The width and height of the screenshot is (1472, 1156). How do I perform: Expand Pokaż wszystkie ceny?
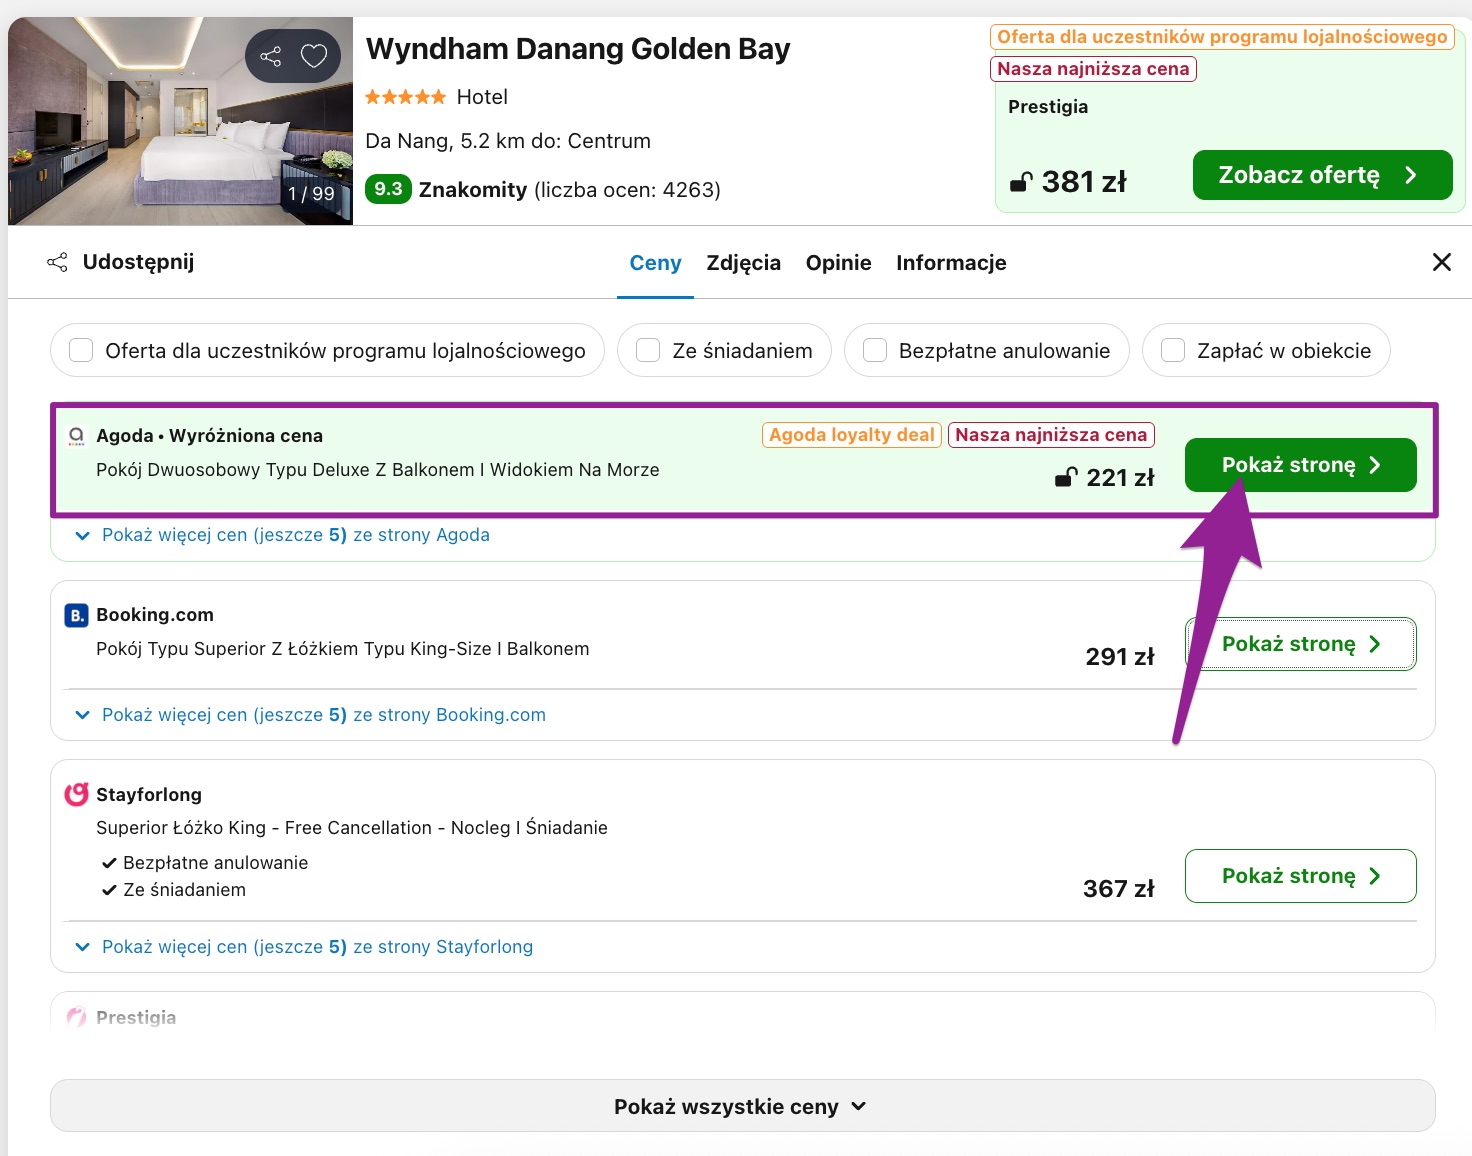742,1106
